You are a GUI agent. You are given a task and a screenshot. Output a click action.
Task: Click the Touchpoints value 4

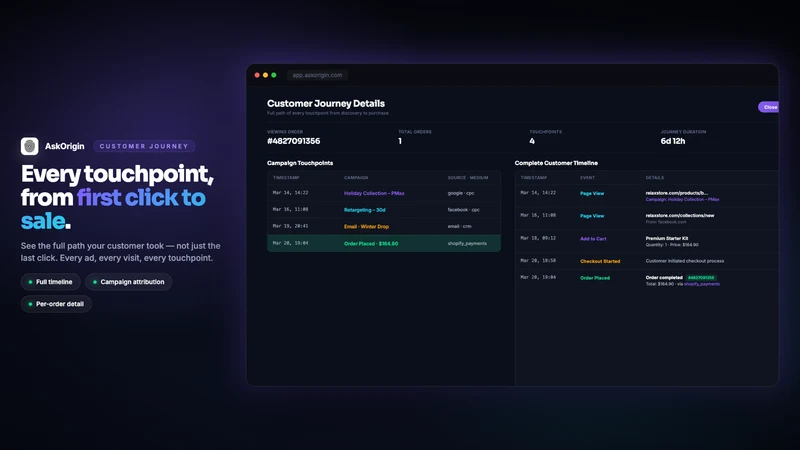point(532,141)
